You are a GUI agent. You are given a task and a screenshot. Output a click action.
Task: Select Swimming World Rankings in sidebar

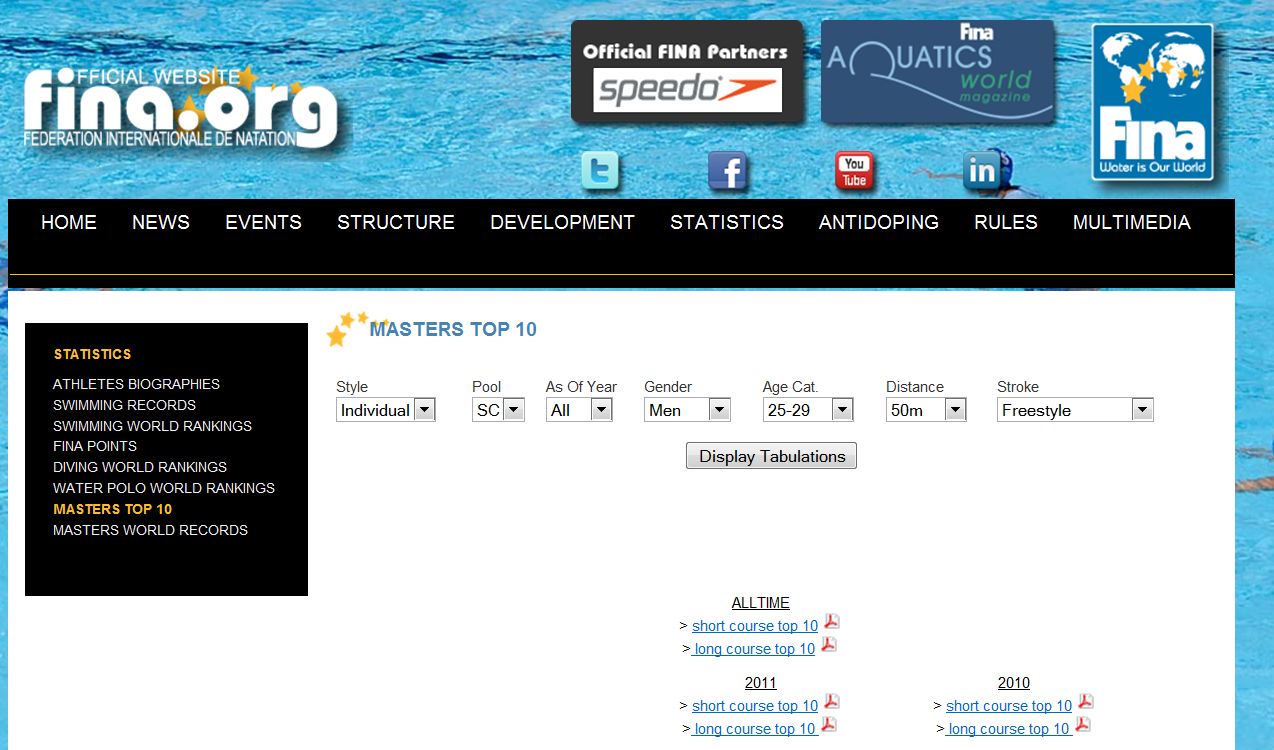152,426
